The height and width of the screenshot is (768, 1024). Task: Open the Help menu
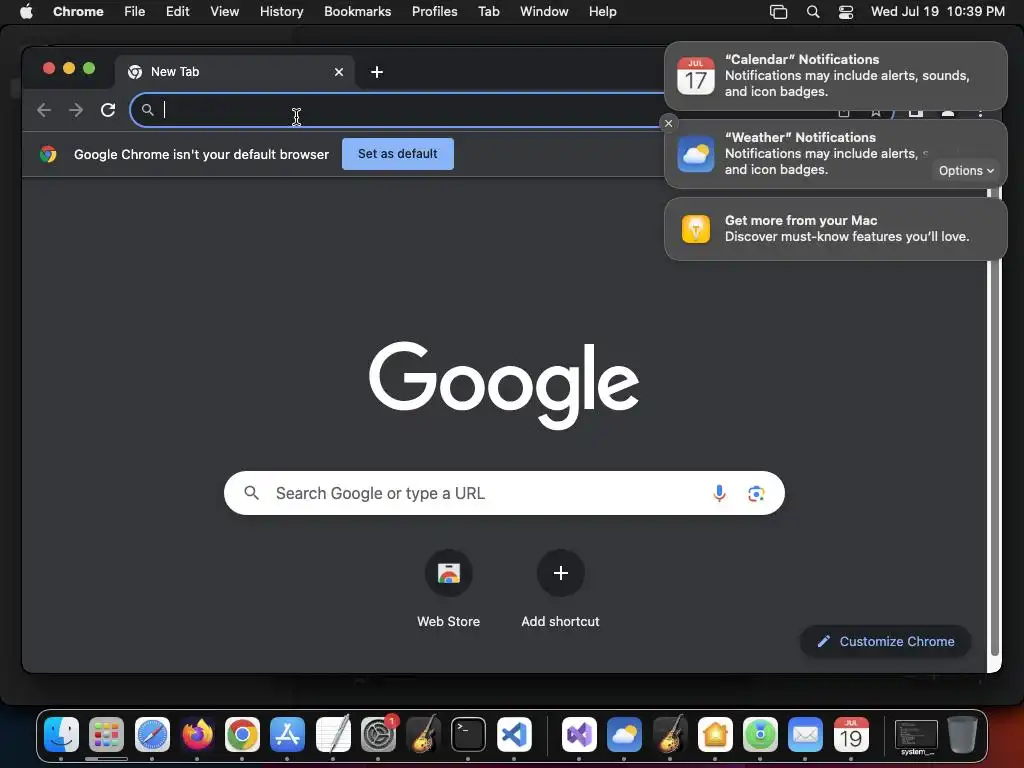click(x=602, y=12)
